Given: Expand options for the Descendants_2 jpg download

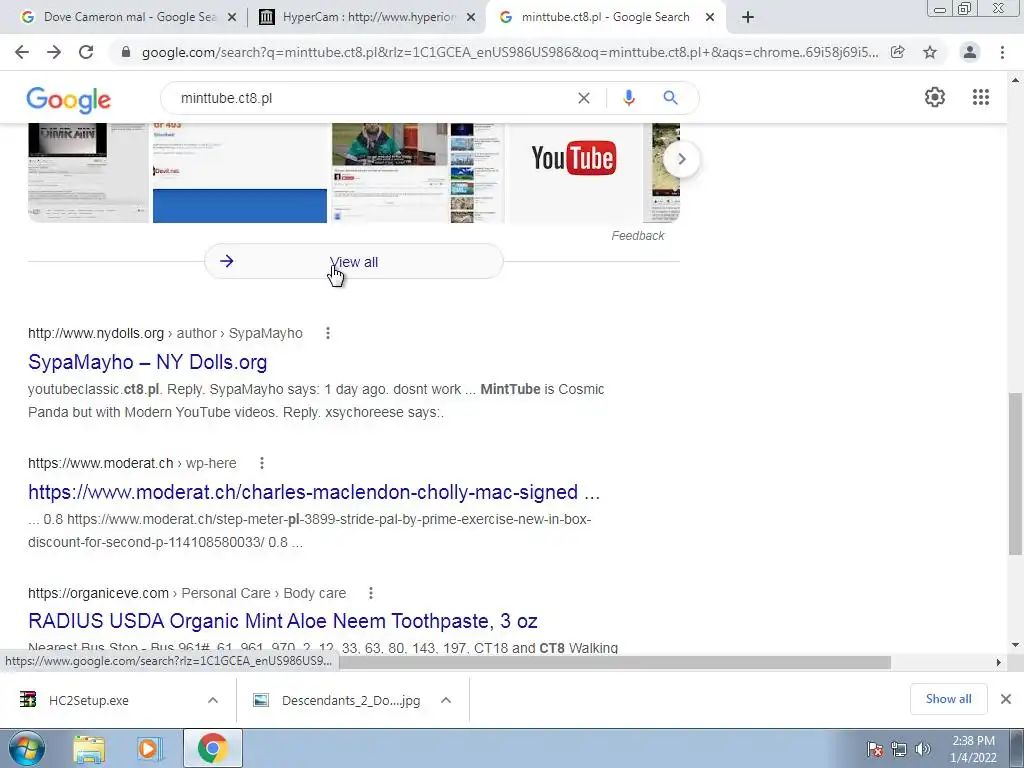Looking at the screenshot, I should pyautogui.click(x=446, y=700).
